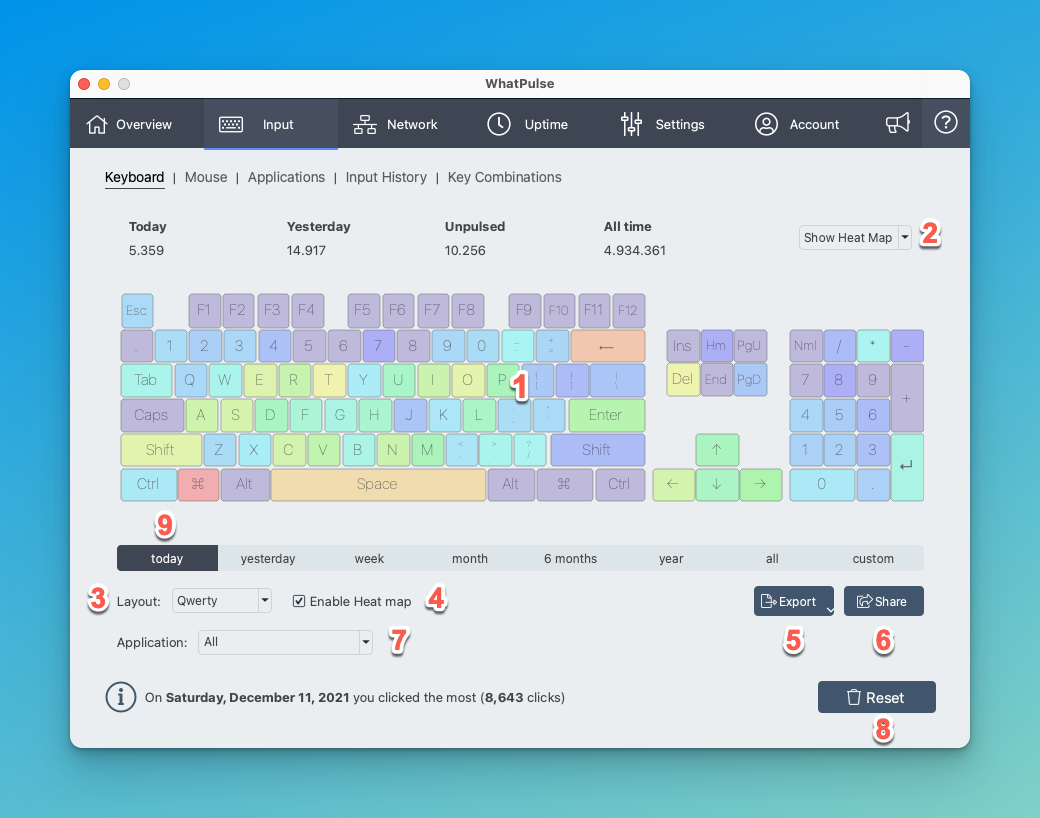
Task: Open the help question mark icon
Action: pos(945,123)
